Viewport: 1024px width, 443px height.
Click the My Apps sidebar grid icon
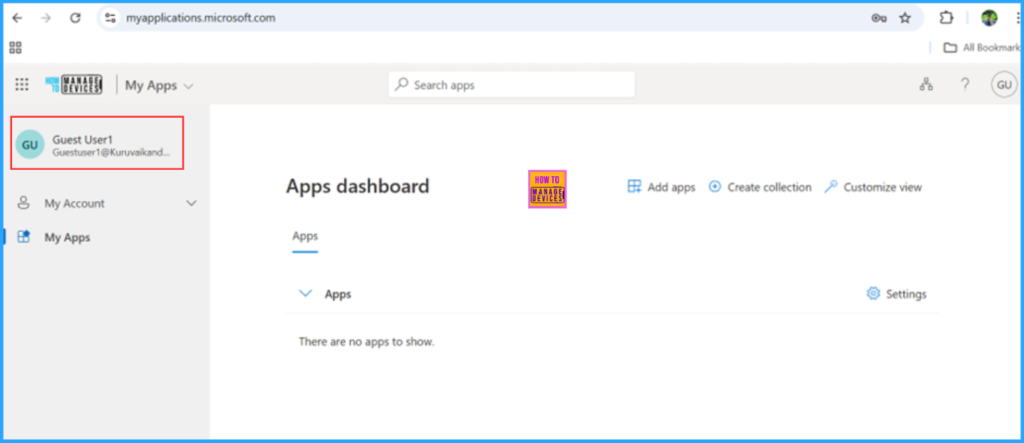coord(24,237)
